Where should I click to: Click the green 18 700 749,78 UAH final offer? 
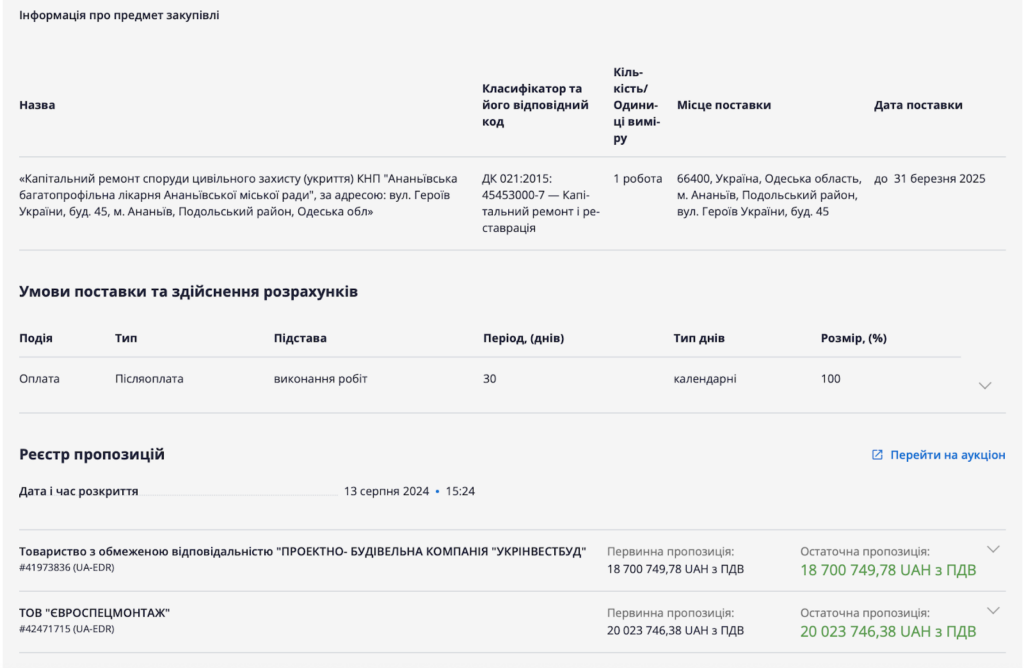[x=887, y=570]
